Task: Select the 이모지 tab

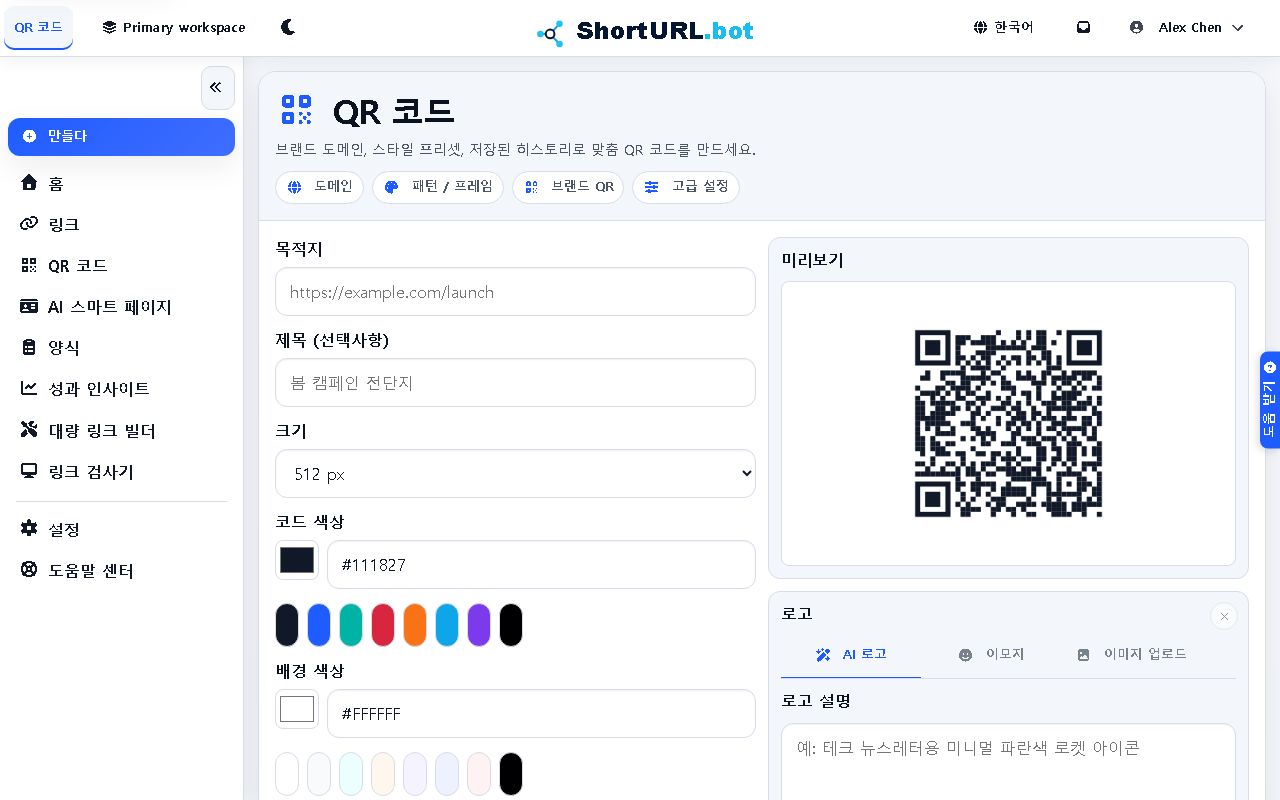Action: click(x=991, y=655)
